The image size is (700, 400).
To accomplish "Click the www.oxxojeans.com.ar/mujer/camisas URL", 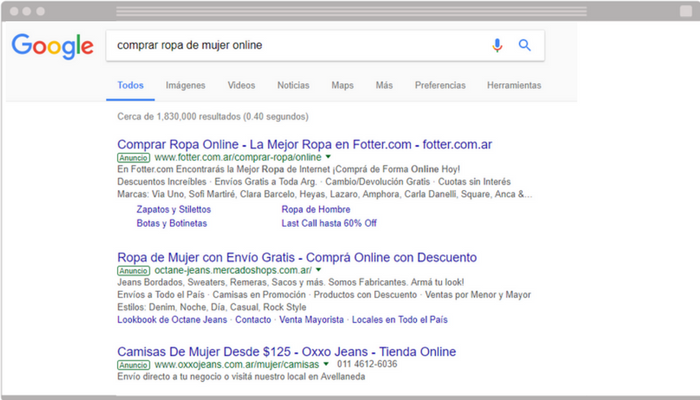I will pyautogui.click(x=237, y=364).
